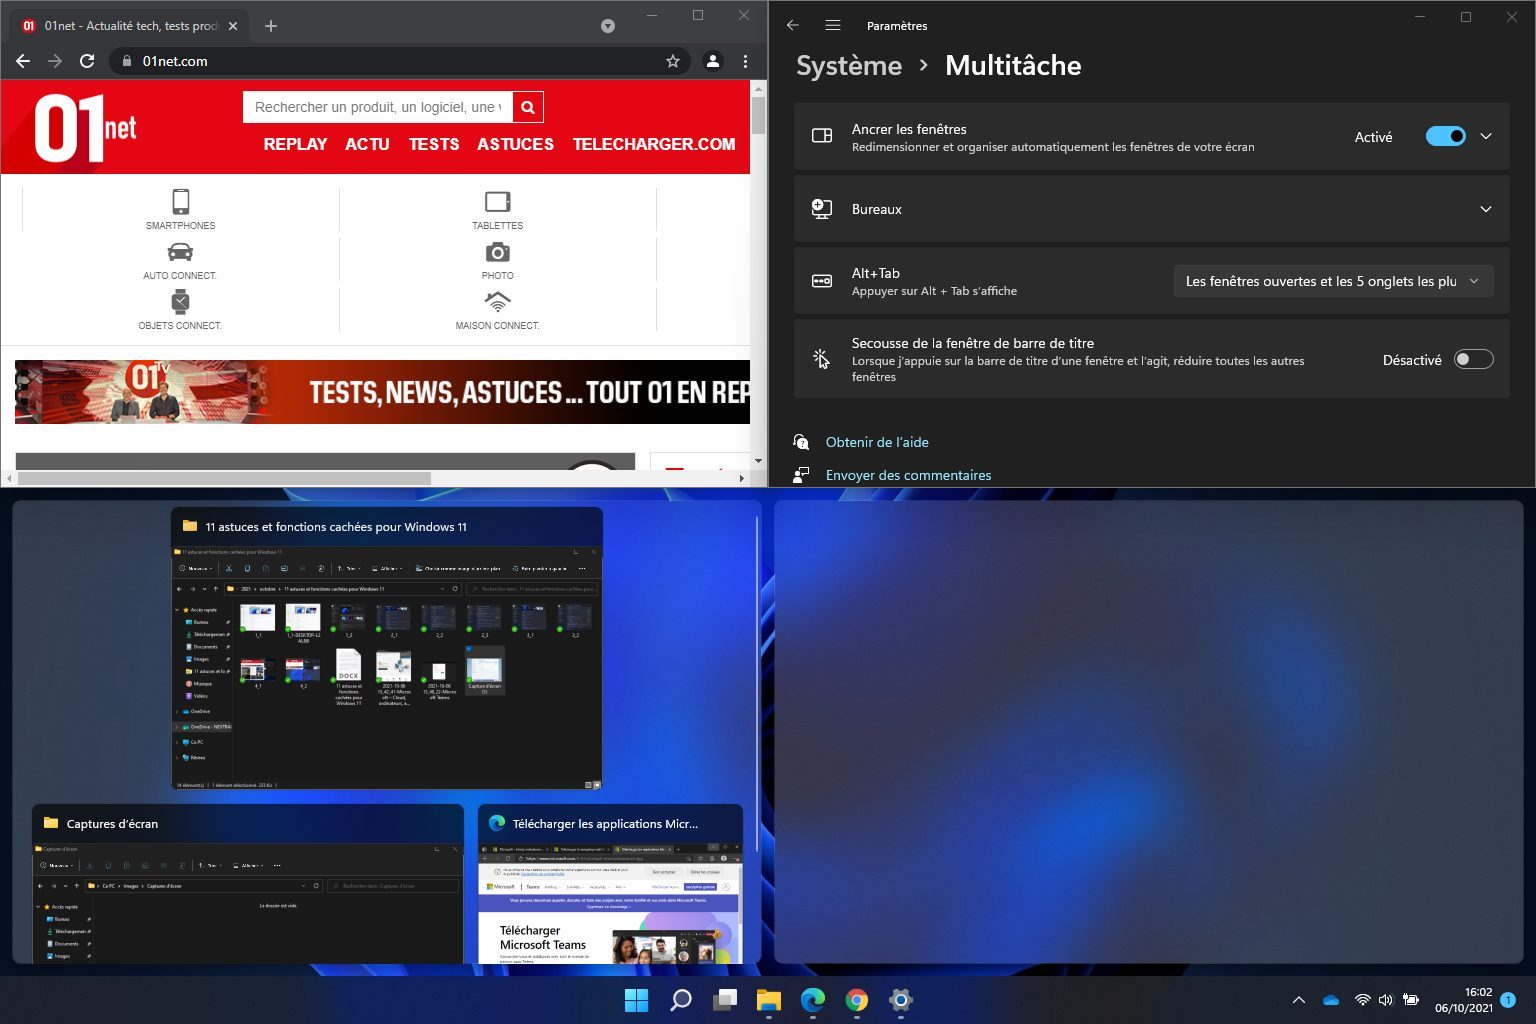Image resolution: width=1536 pixels, height=1024 pixels.
Task: Click the Settings back arrow
Action: coord(793,25)
